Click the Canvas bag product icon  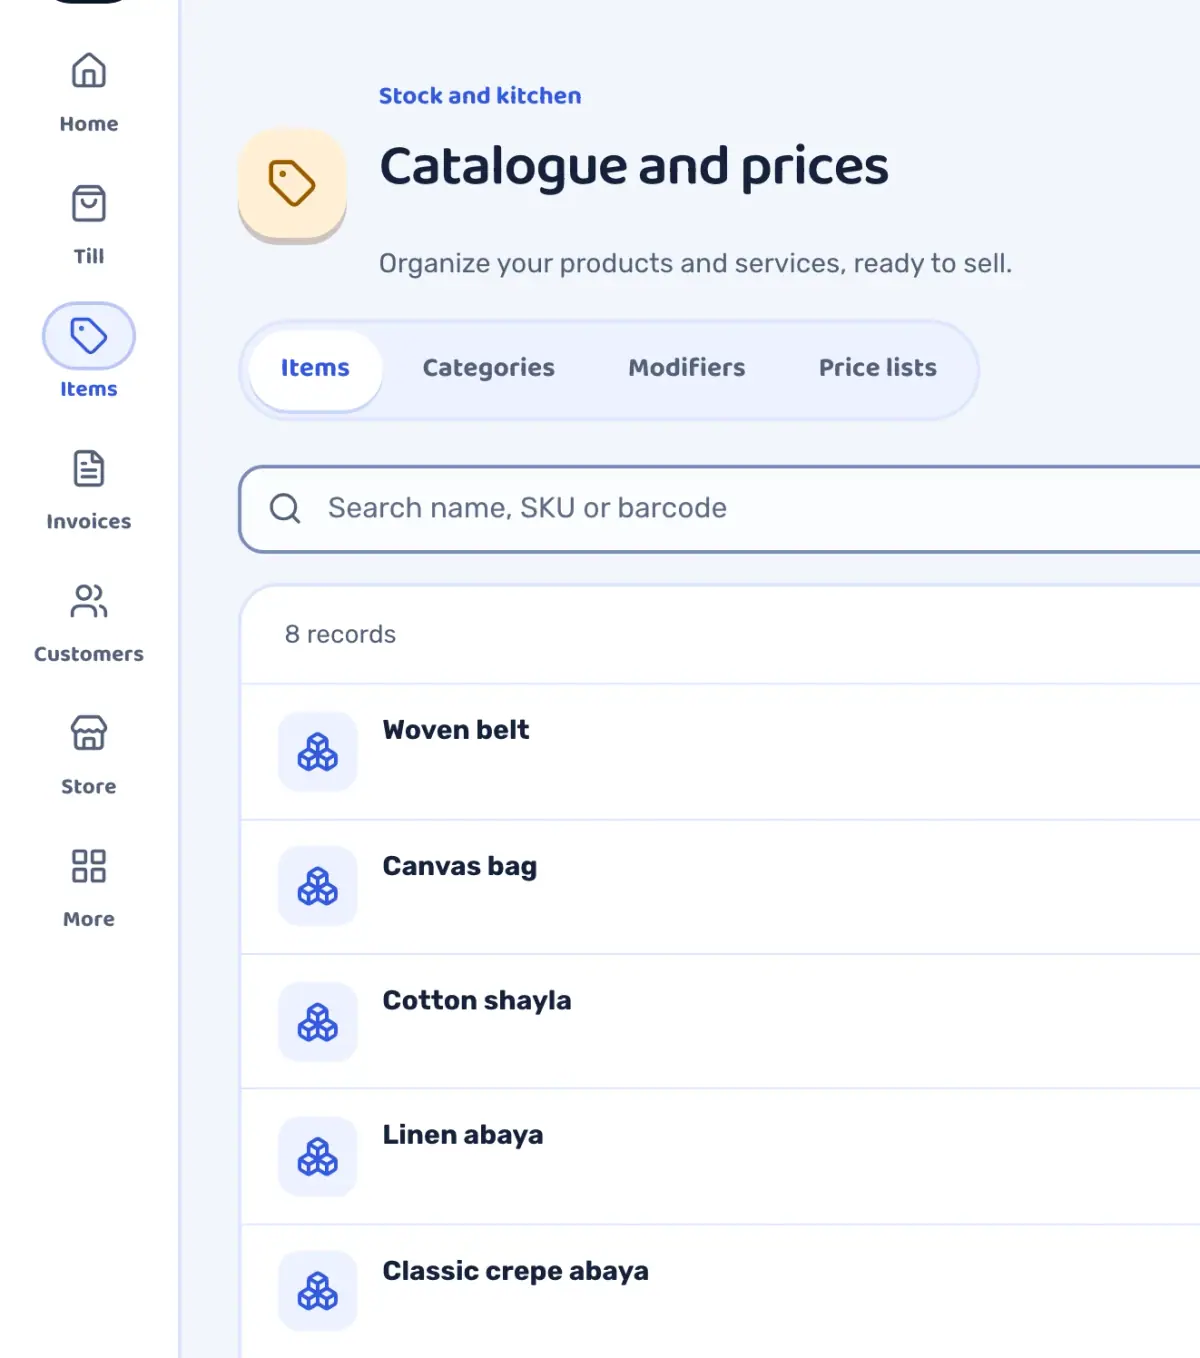(x=318, y=886)
